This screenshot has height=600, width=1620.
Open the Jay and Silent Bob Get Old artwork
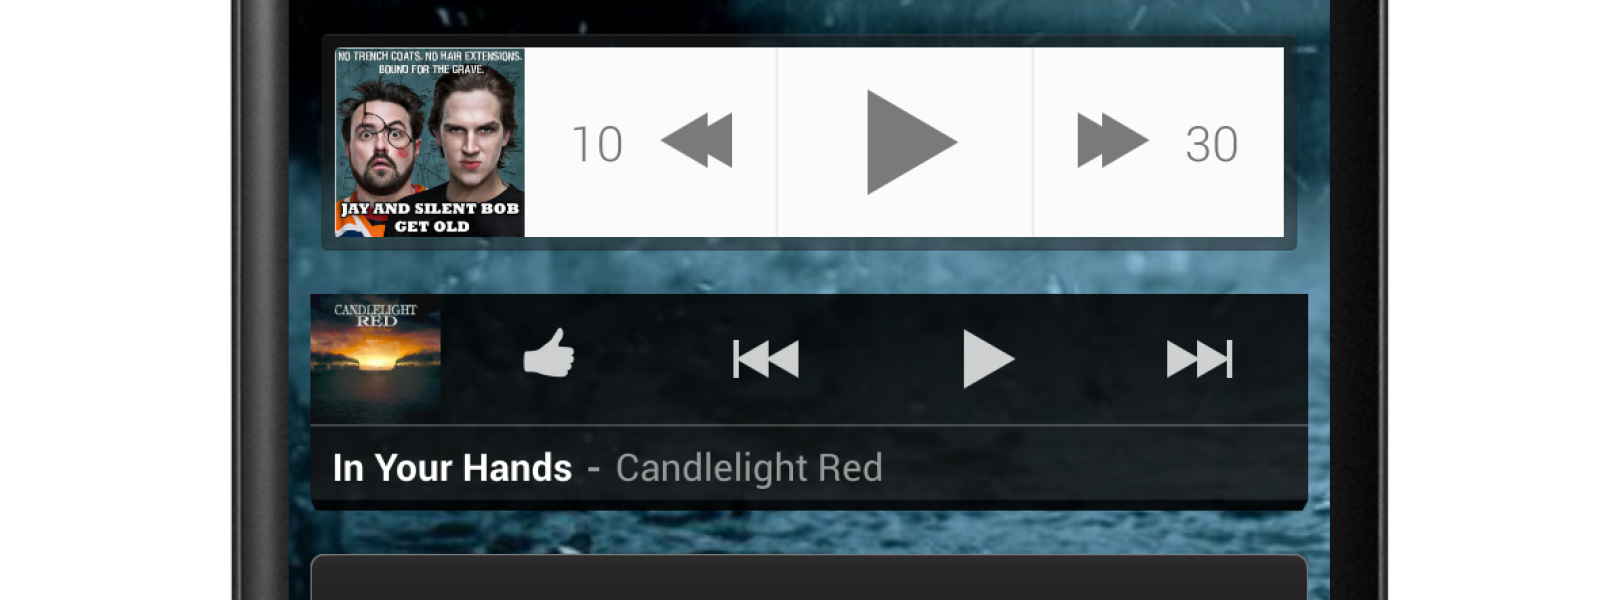(430, 142)
